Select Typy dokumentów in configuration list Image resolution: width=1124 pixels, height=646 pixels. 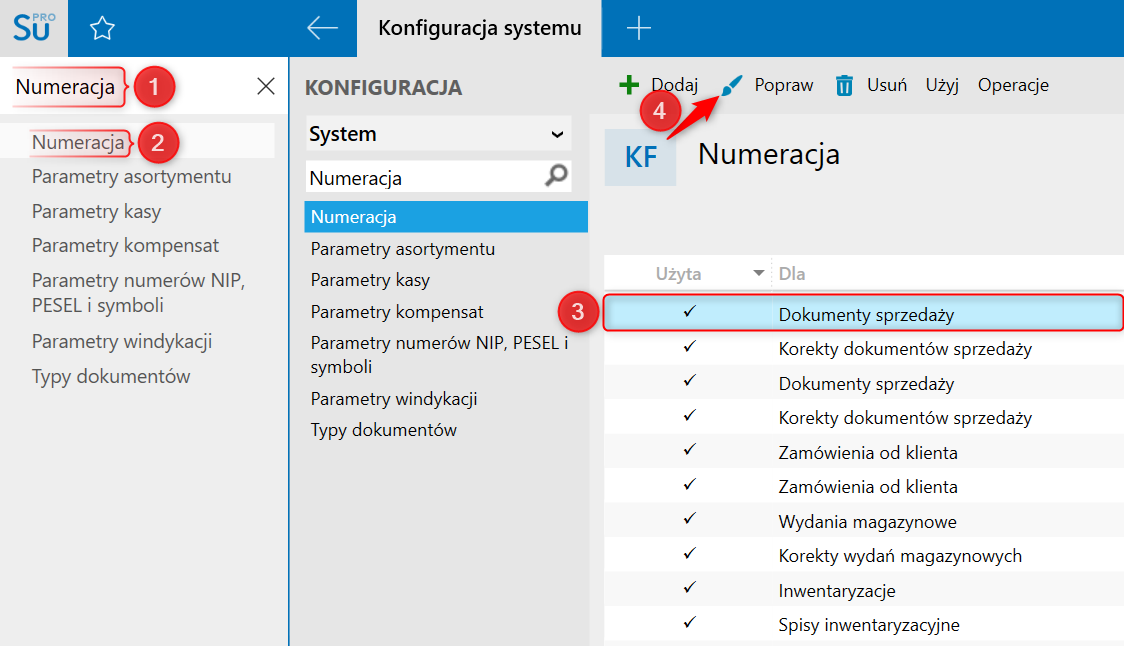click(x=383, y=430)
